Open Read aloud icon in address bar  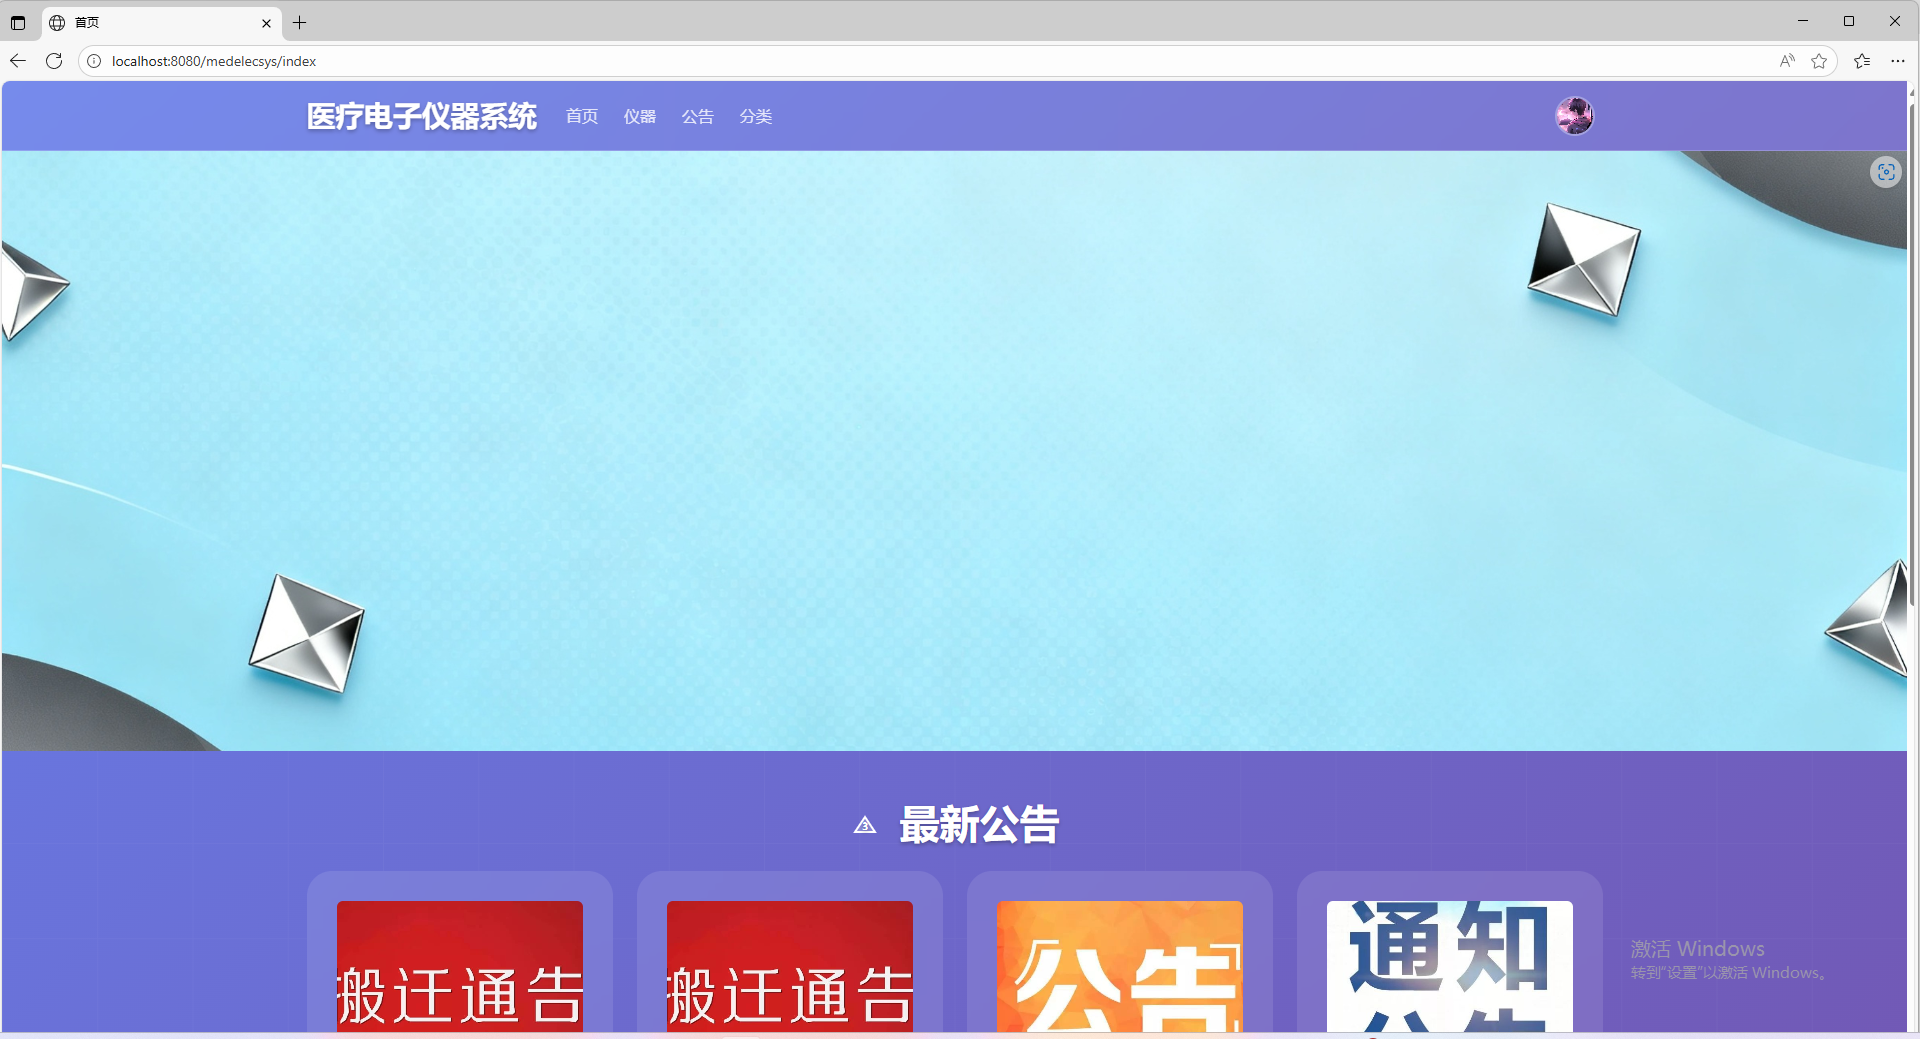click(1787, 61)
